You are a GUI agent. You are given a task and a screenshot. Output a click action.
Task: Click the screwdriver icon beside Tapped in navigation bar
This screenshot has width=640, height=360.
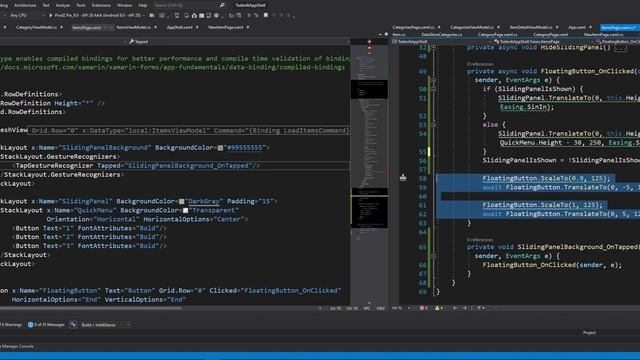[x=131, y=42]
